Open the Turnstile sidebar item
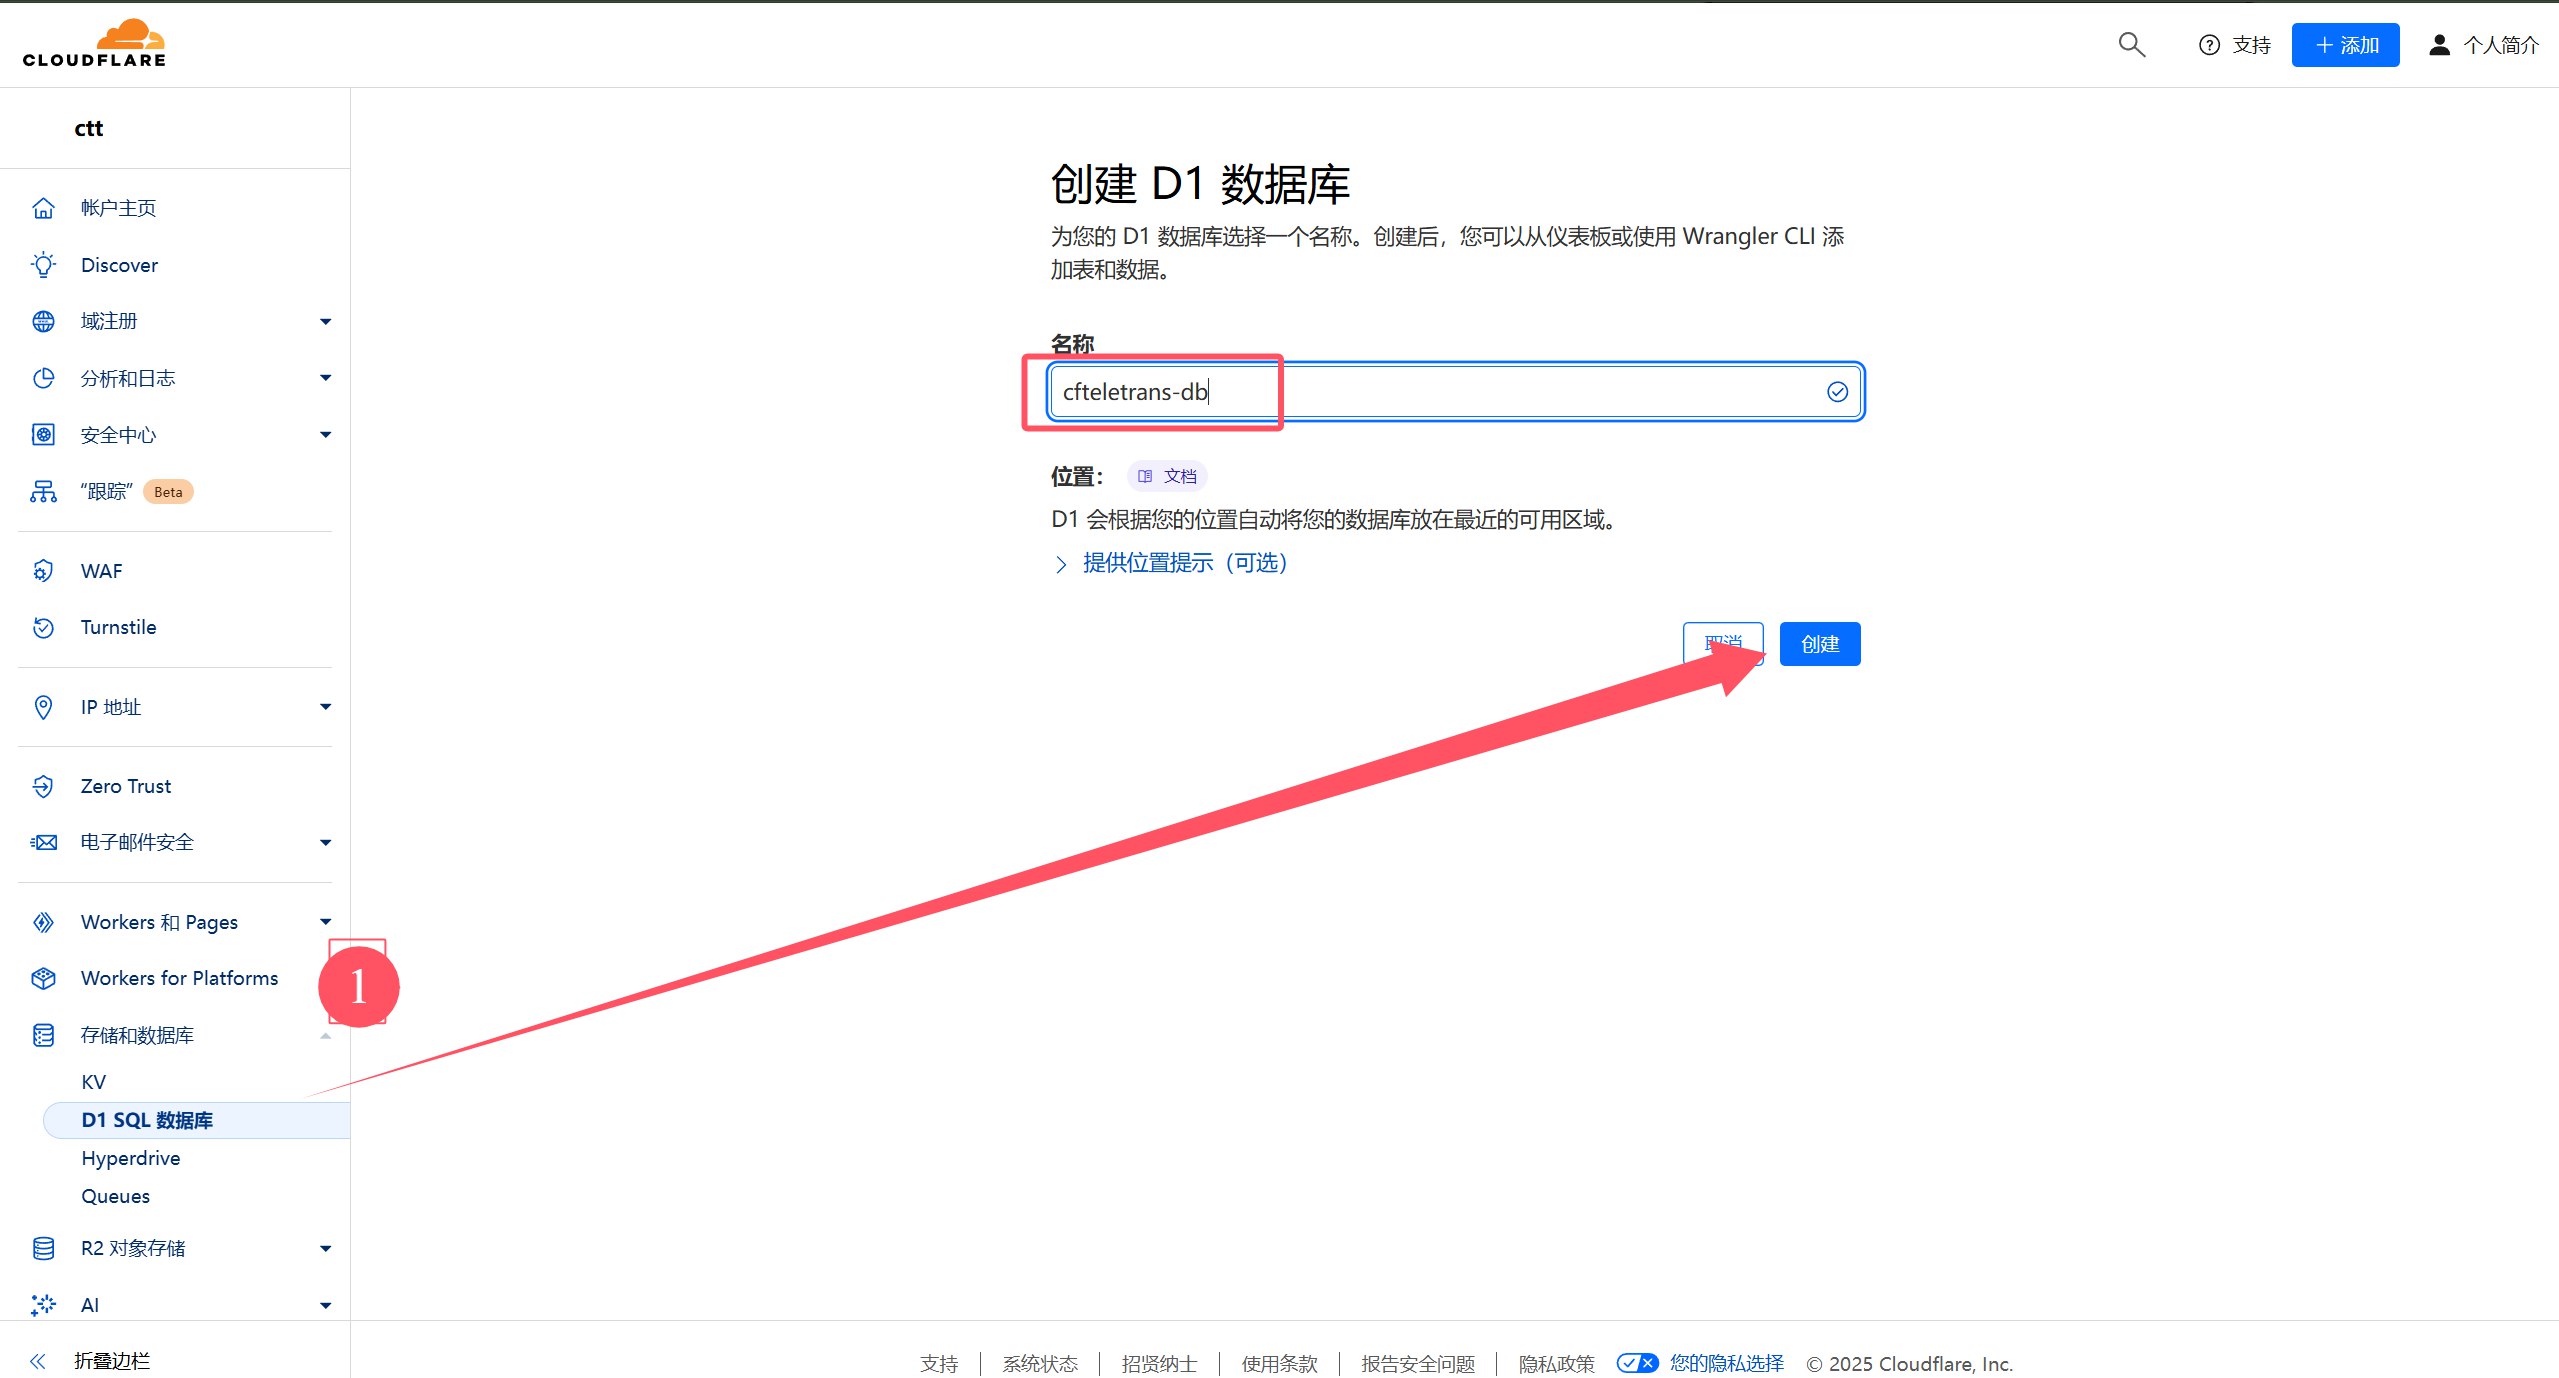Screen dimensions: 2559x1378 [119, 627]
